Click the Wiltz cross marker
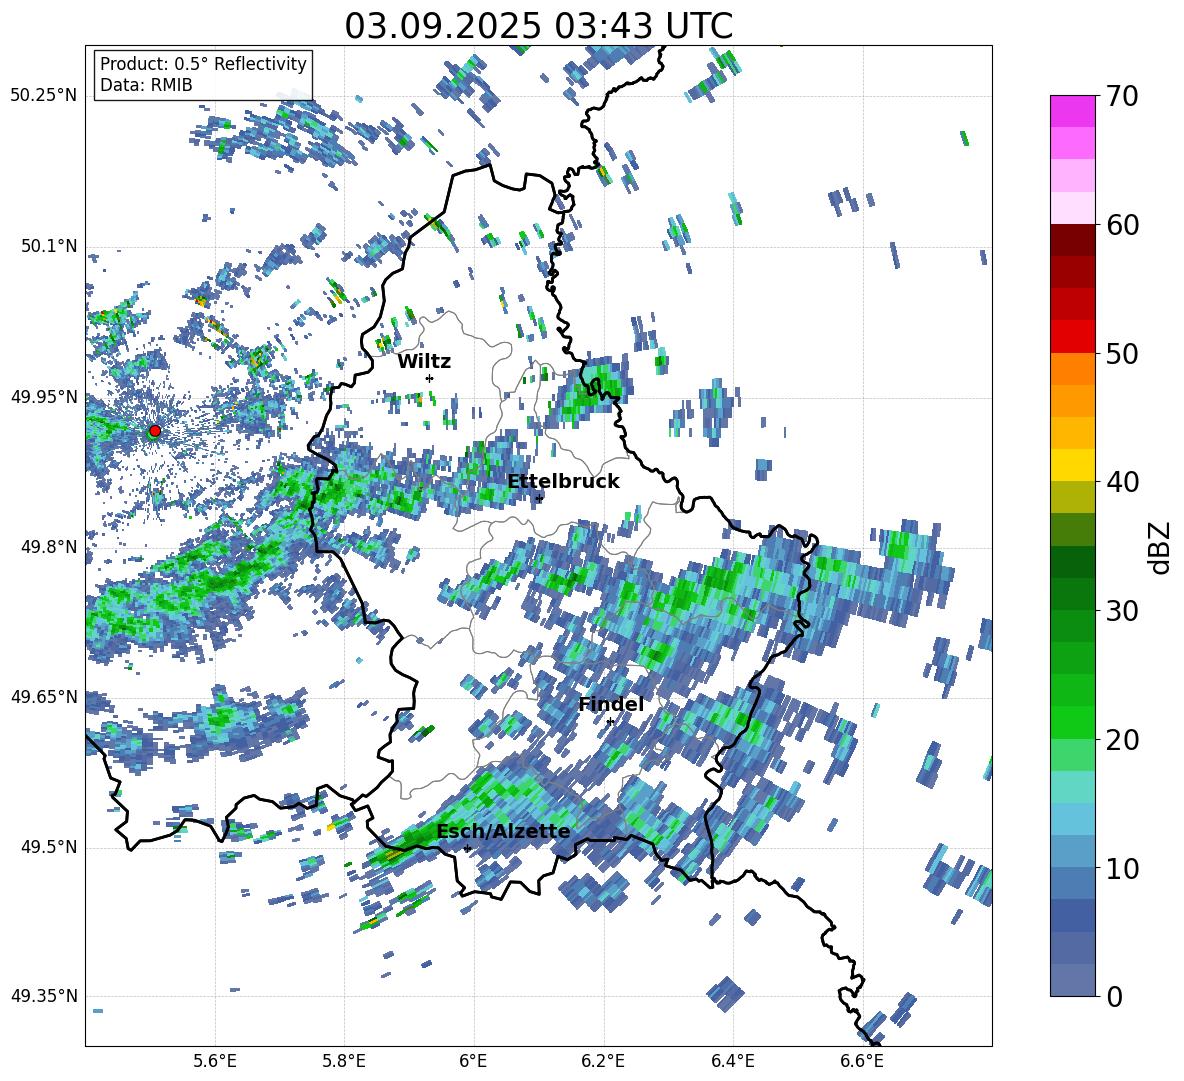The image size is (1184, 1081). point(429,378)
